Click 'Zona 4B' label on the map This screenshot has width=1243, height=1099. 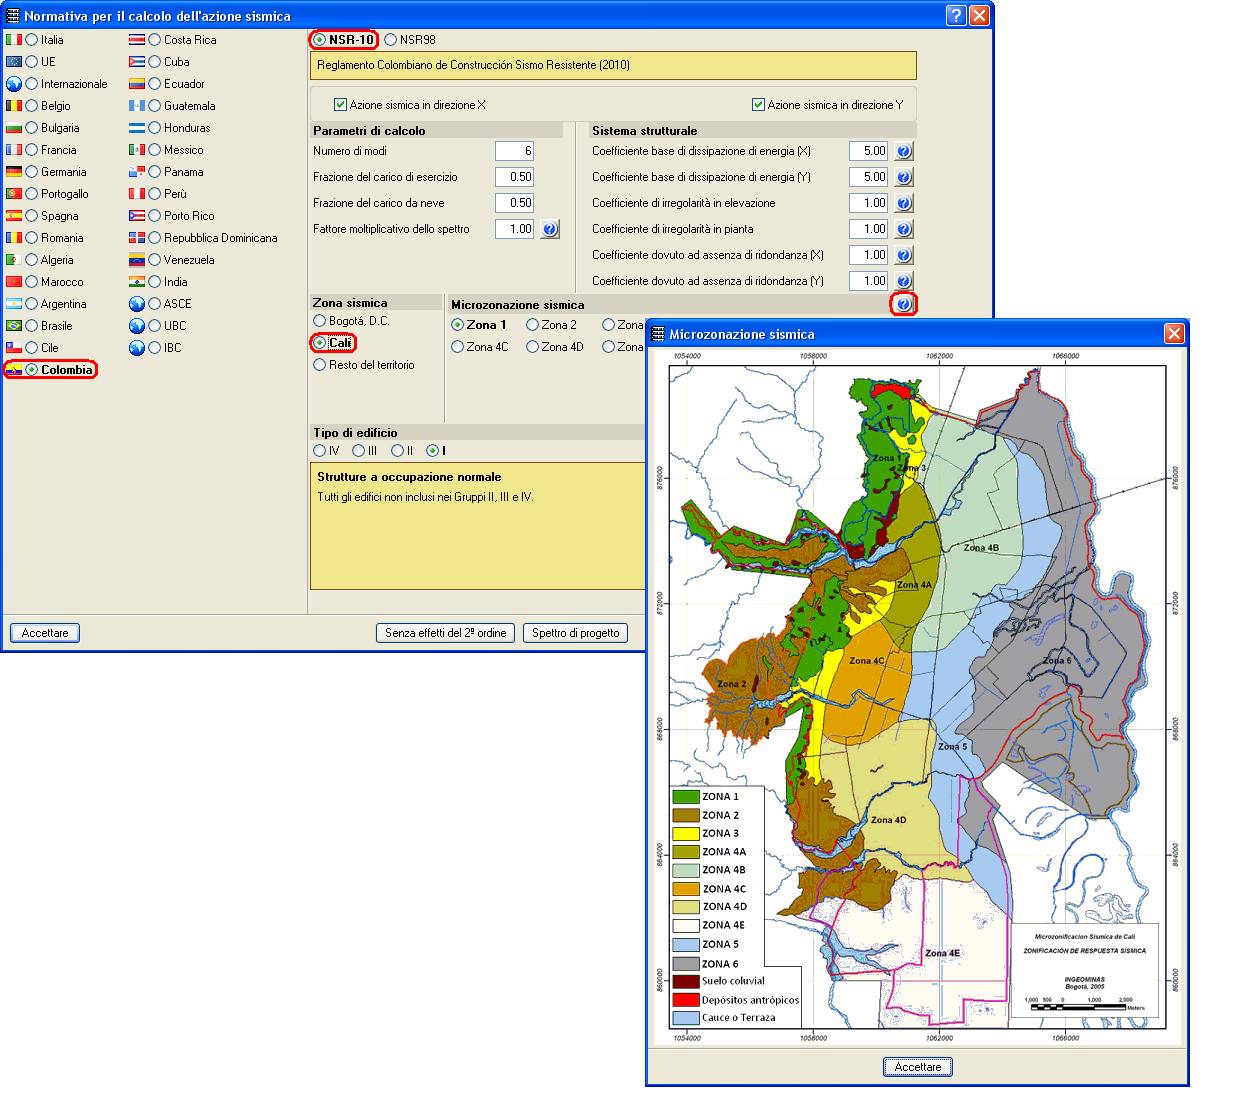click(981, 548)
